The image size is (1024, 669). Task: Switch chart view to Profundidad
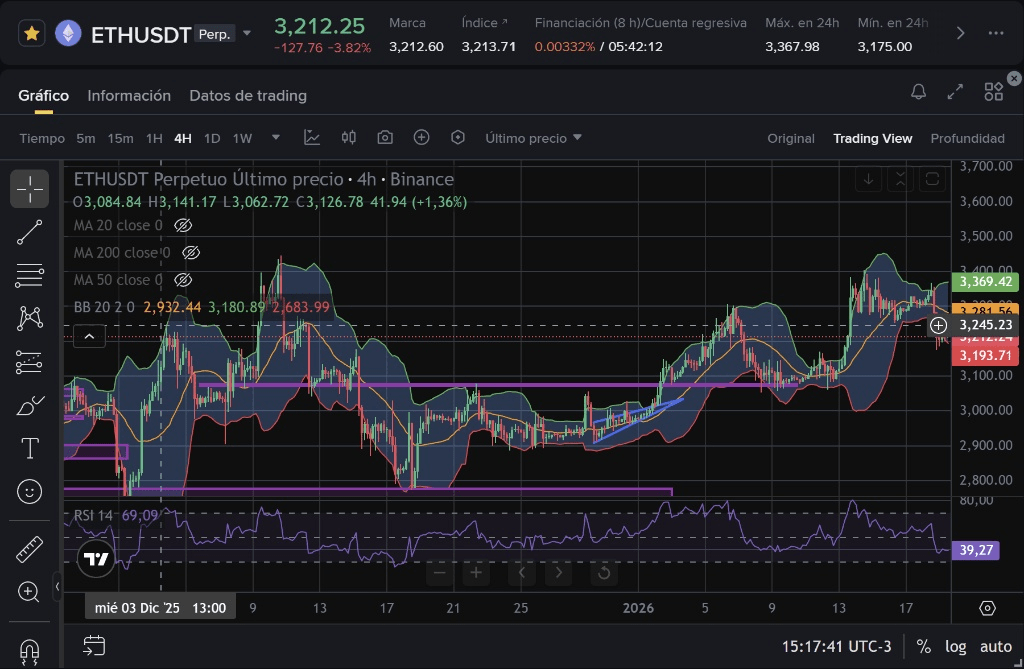click(967, 138)
